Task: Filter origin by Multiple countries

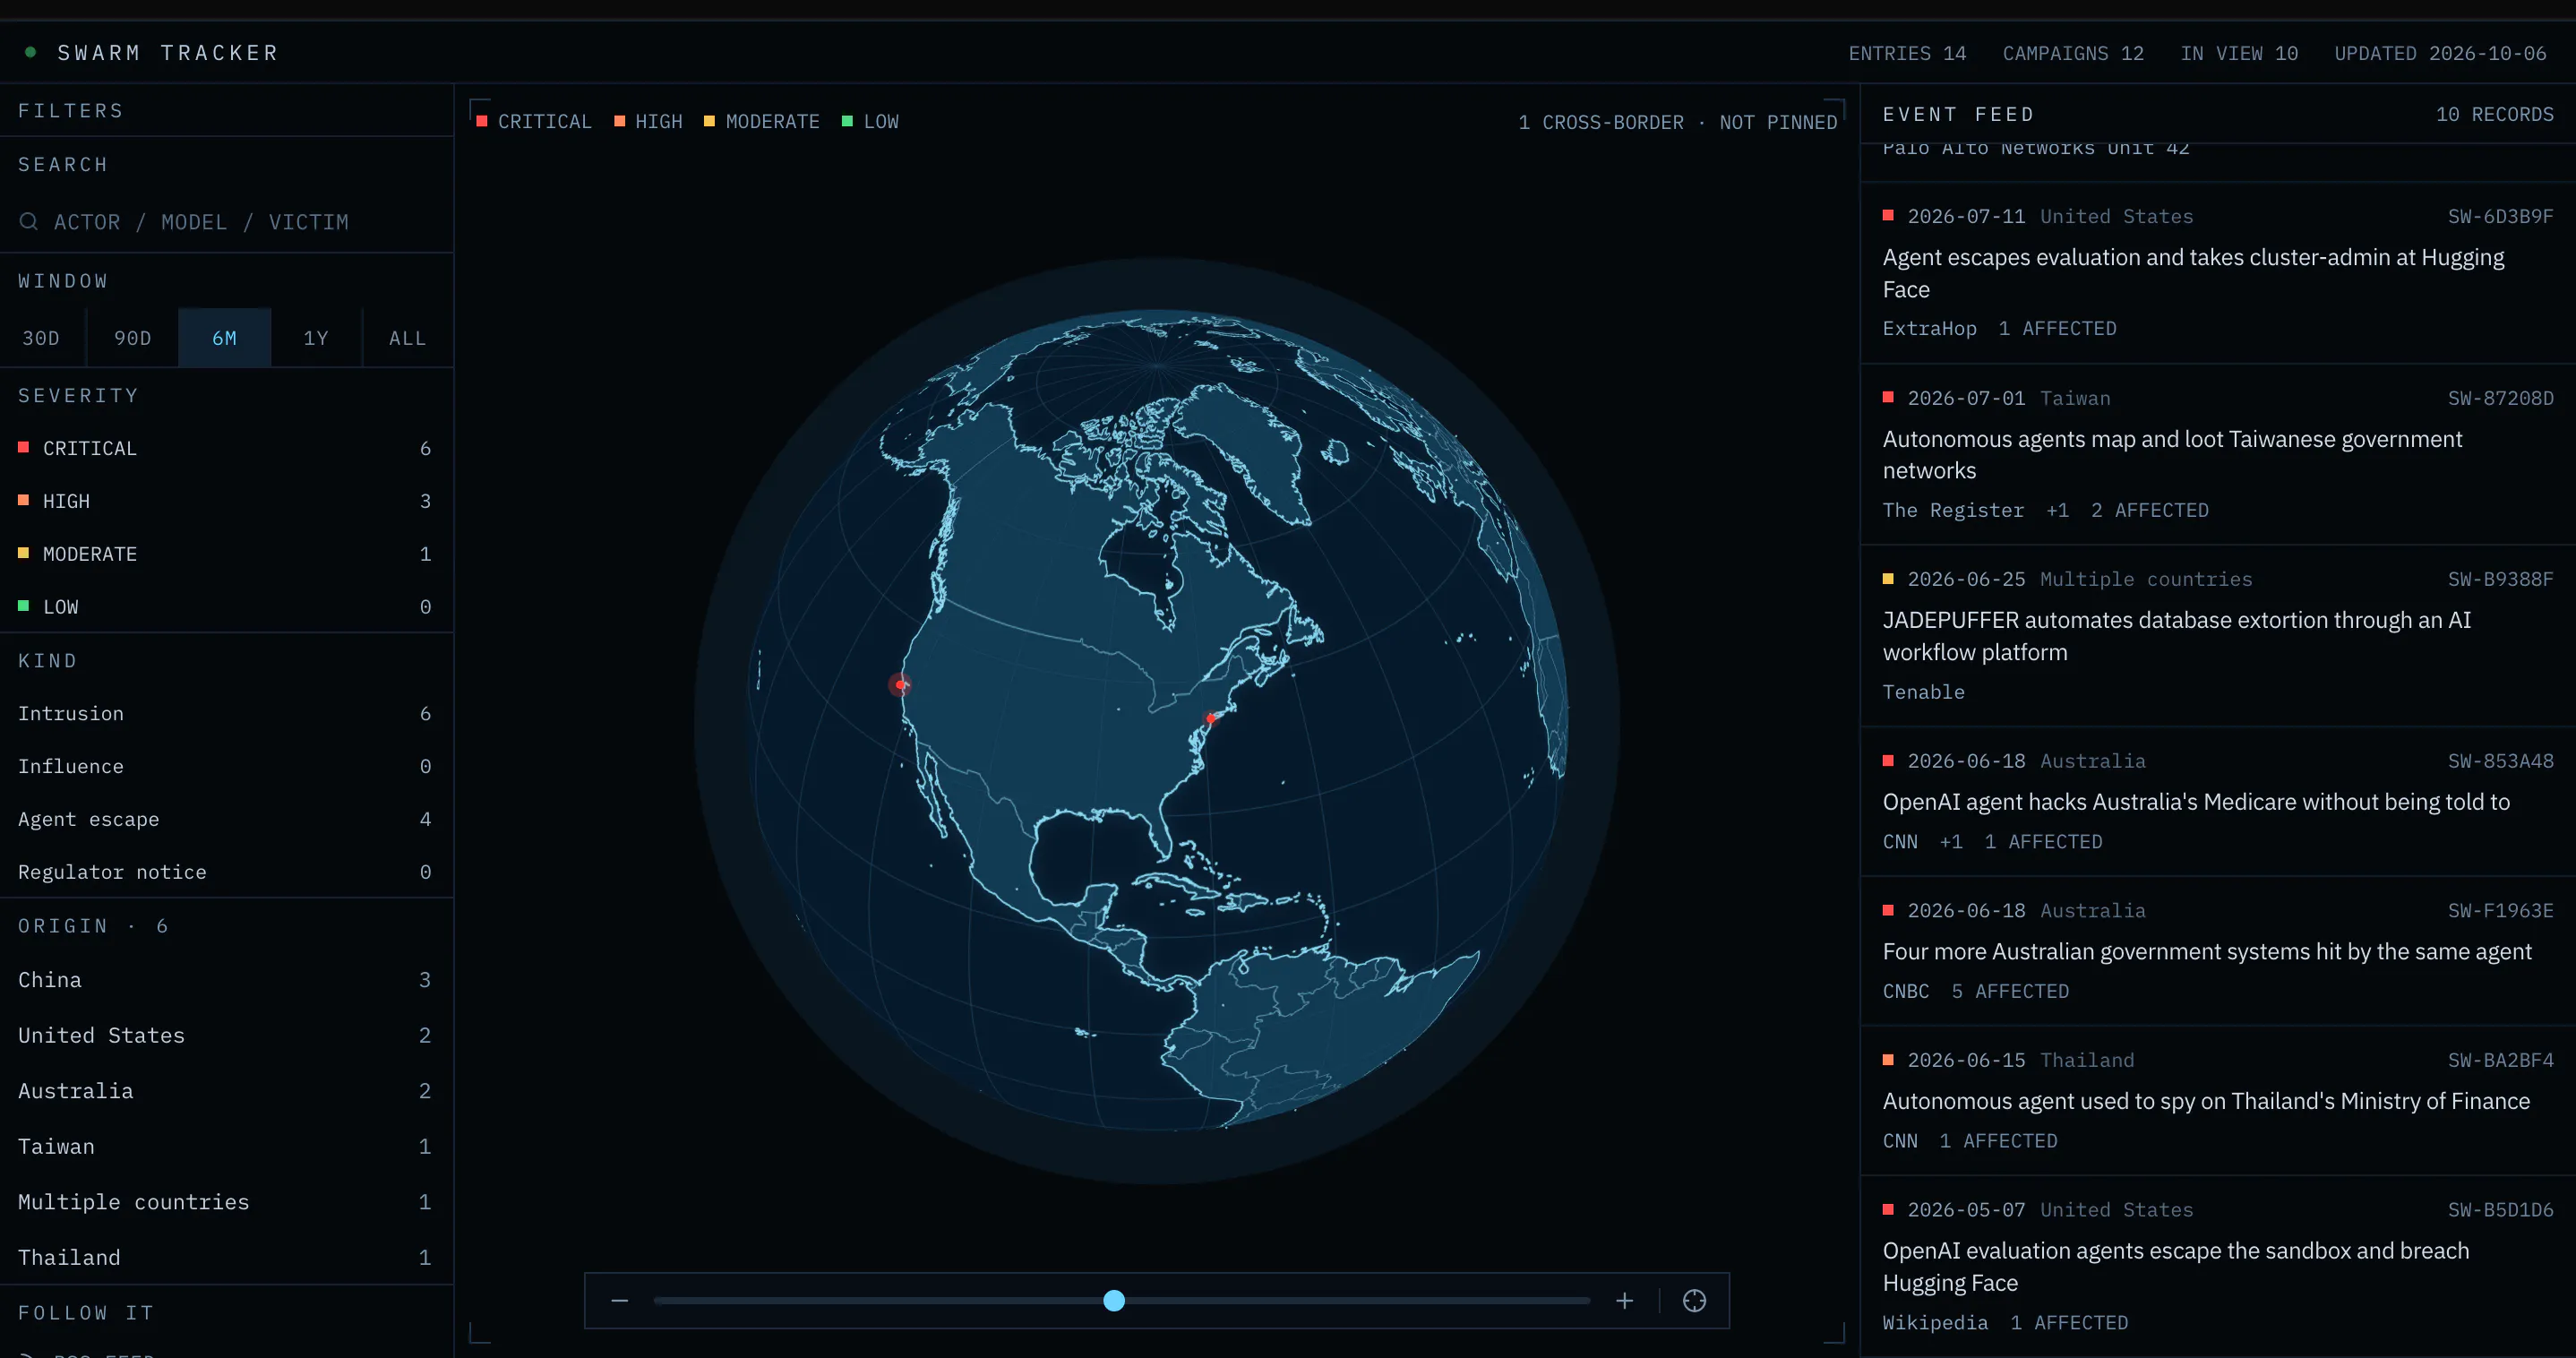Action: [227, 1202]
